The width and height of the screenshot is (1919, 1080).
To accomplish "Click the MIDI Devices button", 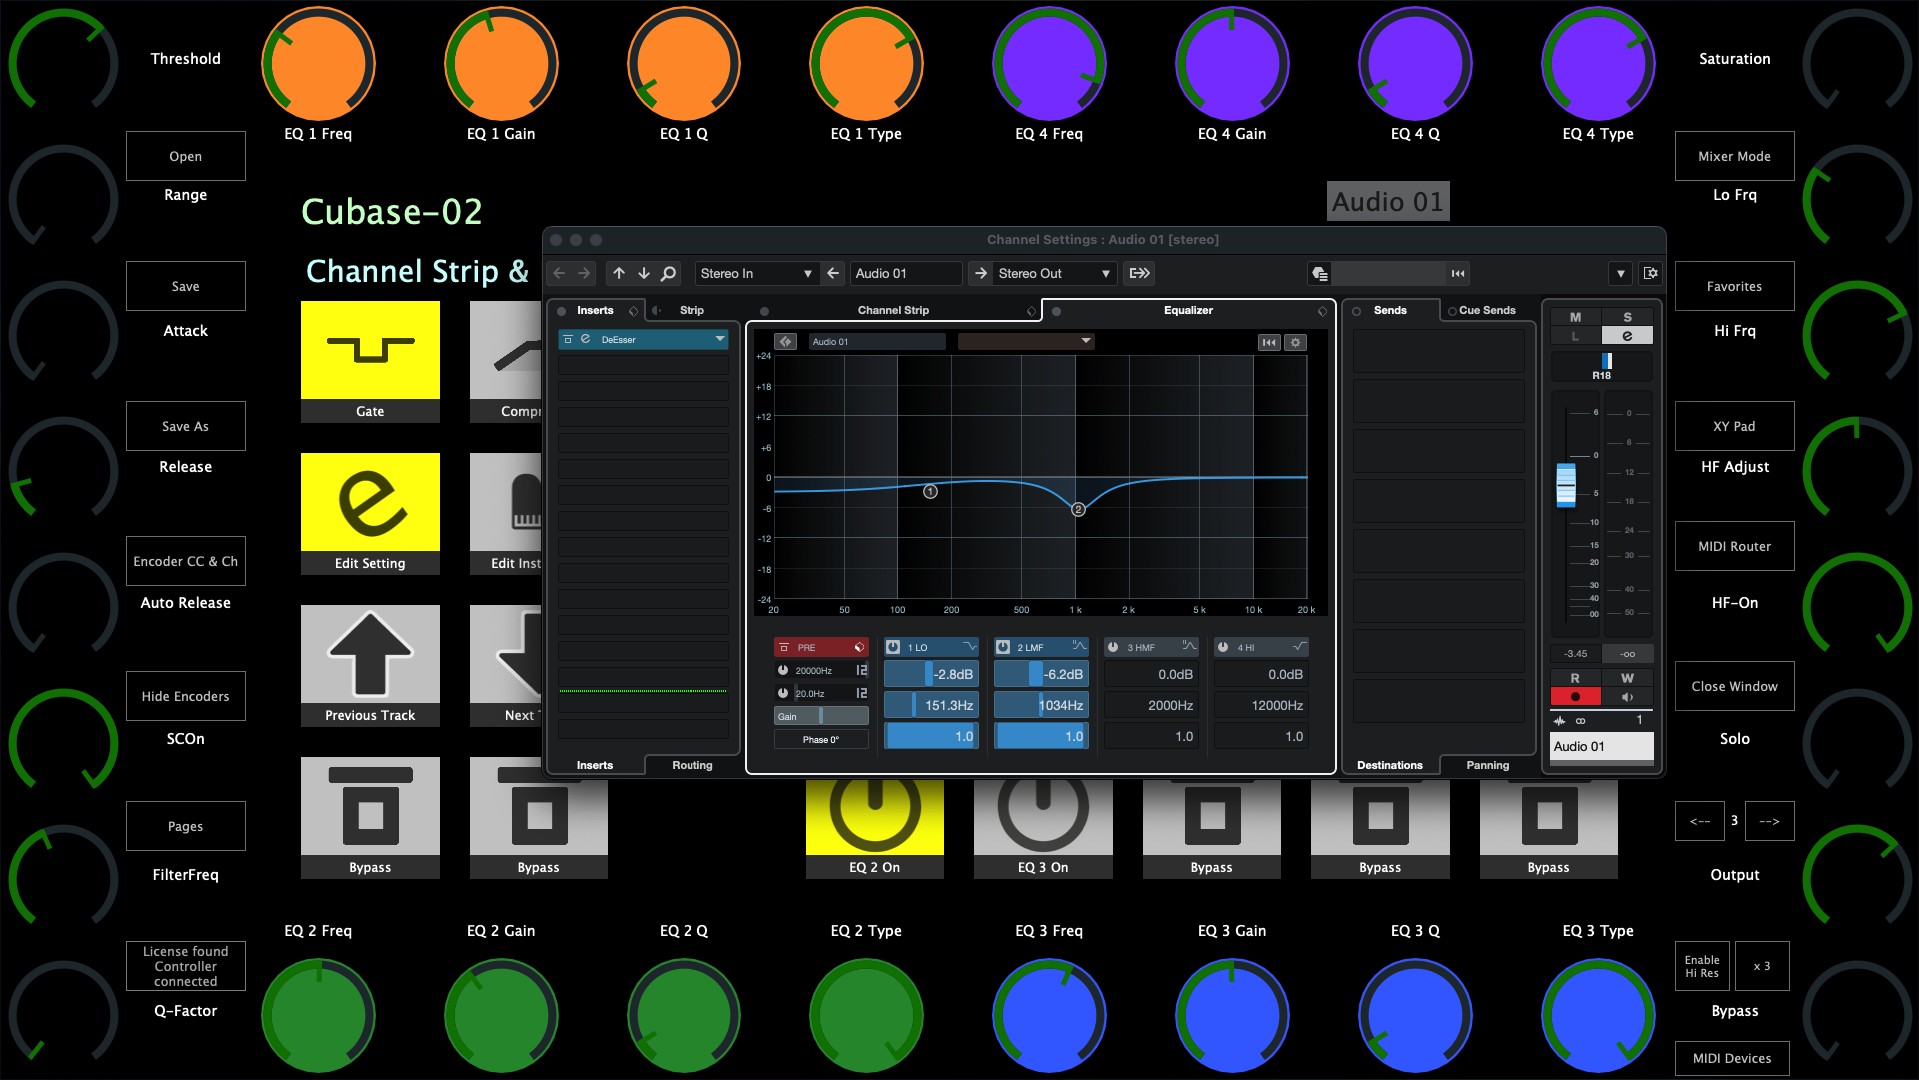I will [1732, 1058].
